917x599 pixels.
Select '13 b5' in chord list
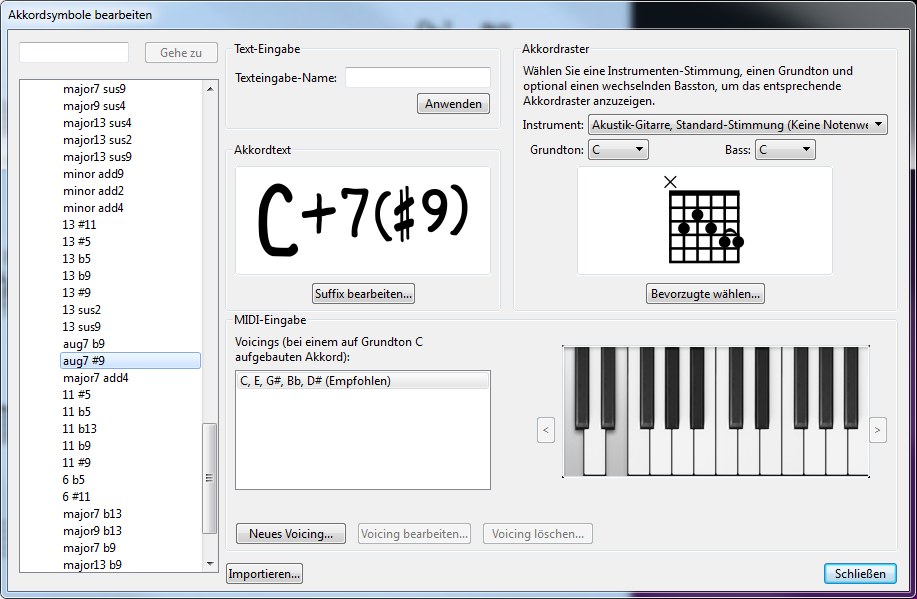[x=77, y=259]
